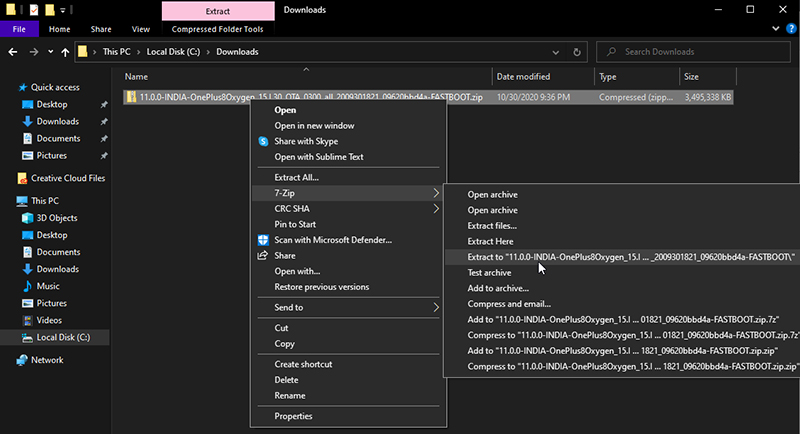800x434 pixels.
Task: Click the Skype icon beside Share with Skype
Action: click(263, 142)
